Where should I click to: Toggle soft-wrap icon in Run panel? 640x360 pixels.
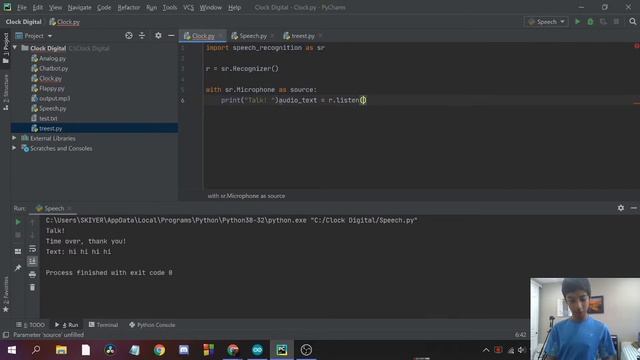click(32, 249)
